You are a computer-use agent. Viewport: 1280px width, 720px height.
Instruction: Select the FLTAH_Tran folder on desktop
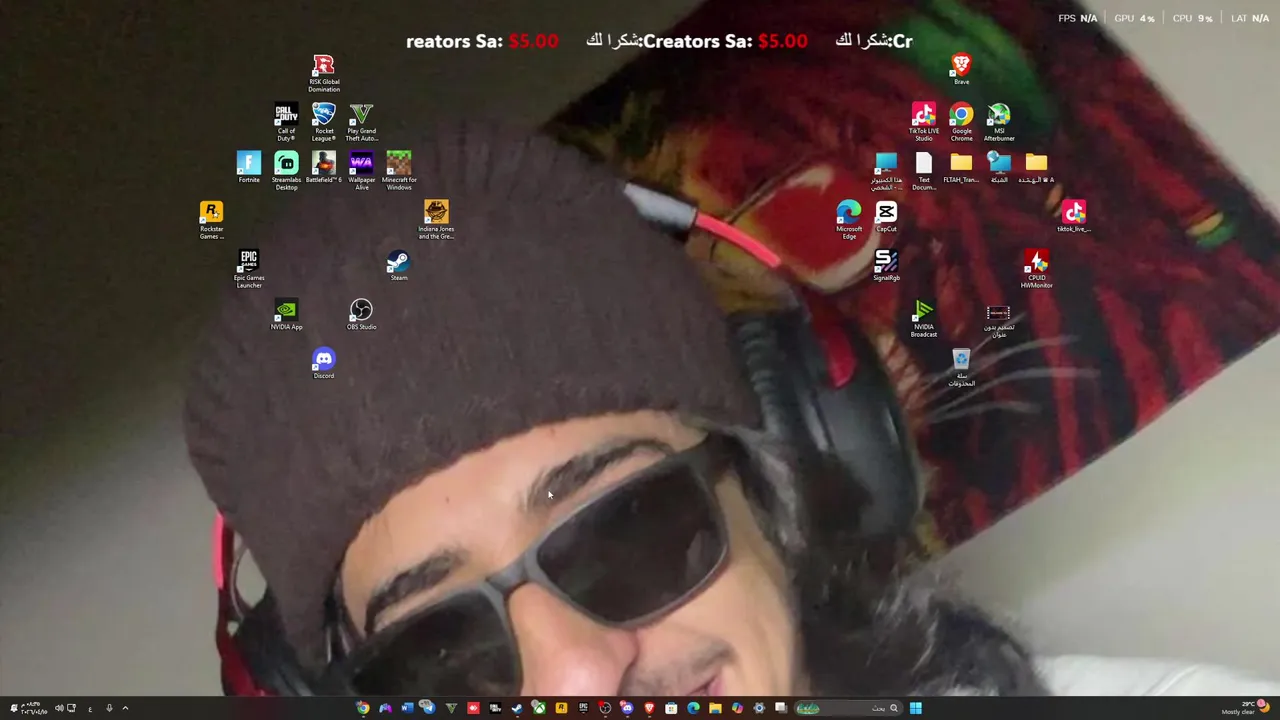coord(961,167)
